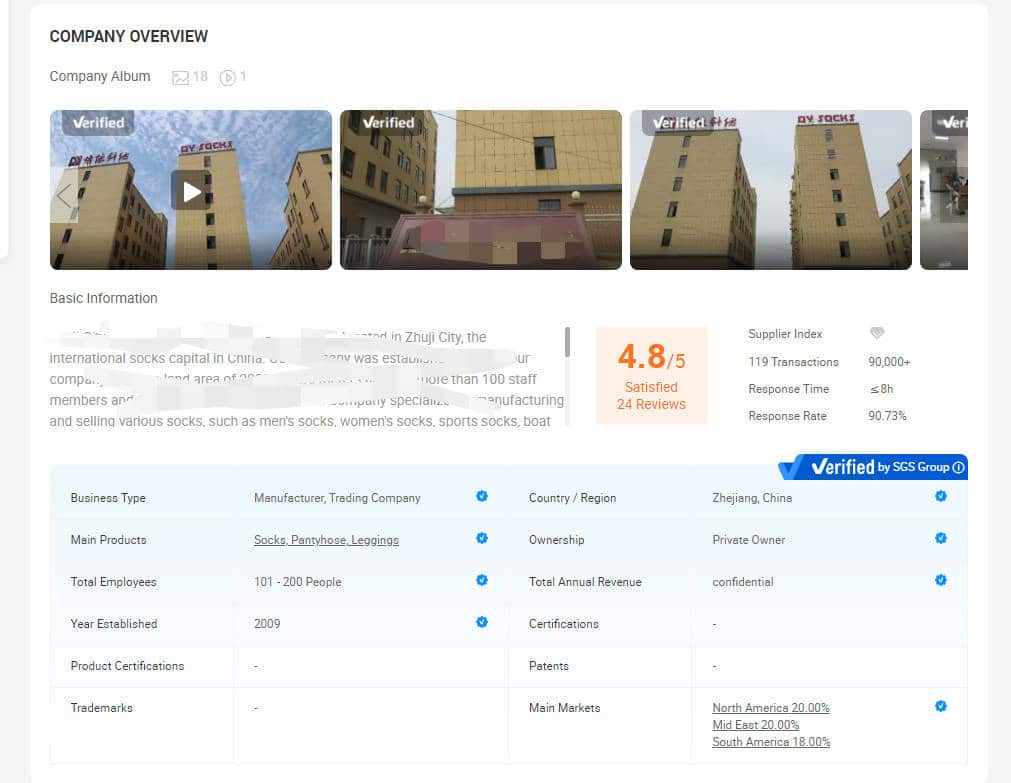
Task: Click verified checkmark next to Business Type
Action: pyautogui.click(x=482, y=496)
